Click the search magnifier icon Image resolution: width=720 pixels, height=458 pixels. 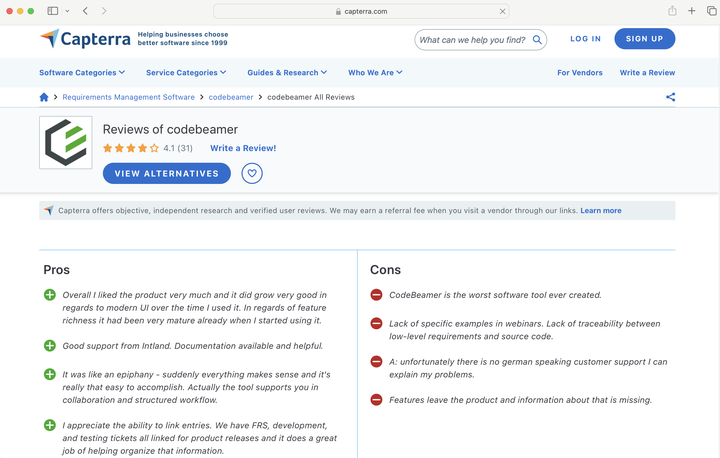point(537,40)
